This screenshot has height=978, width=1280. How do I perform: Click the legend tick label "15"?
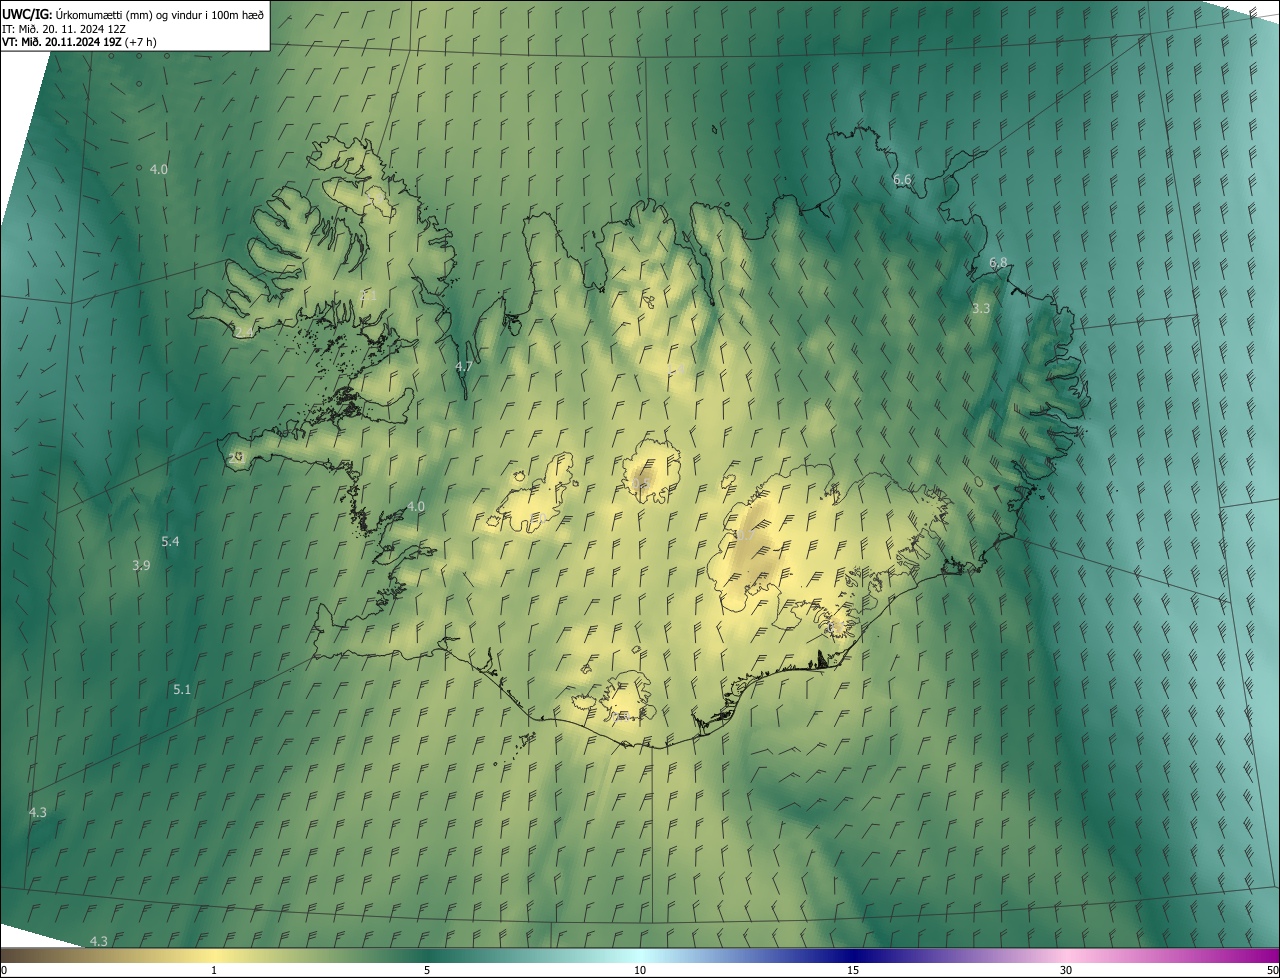click(x=853, y=971)
